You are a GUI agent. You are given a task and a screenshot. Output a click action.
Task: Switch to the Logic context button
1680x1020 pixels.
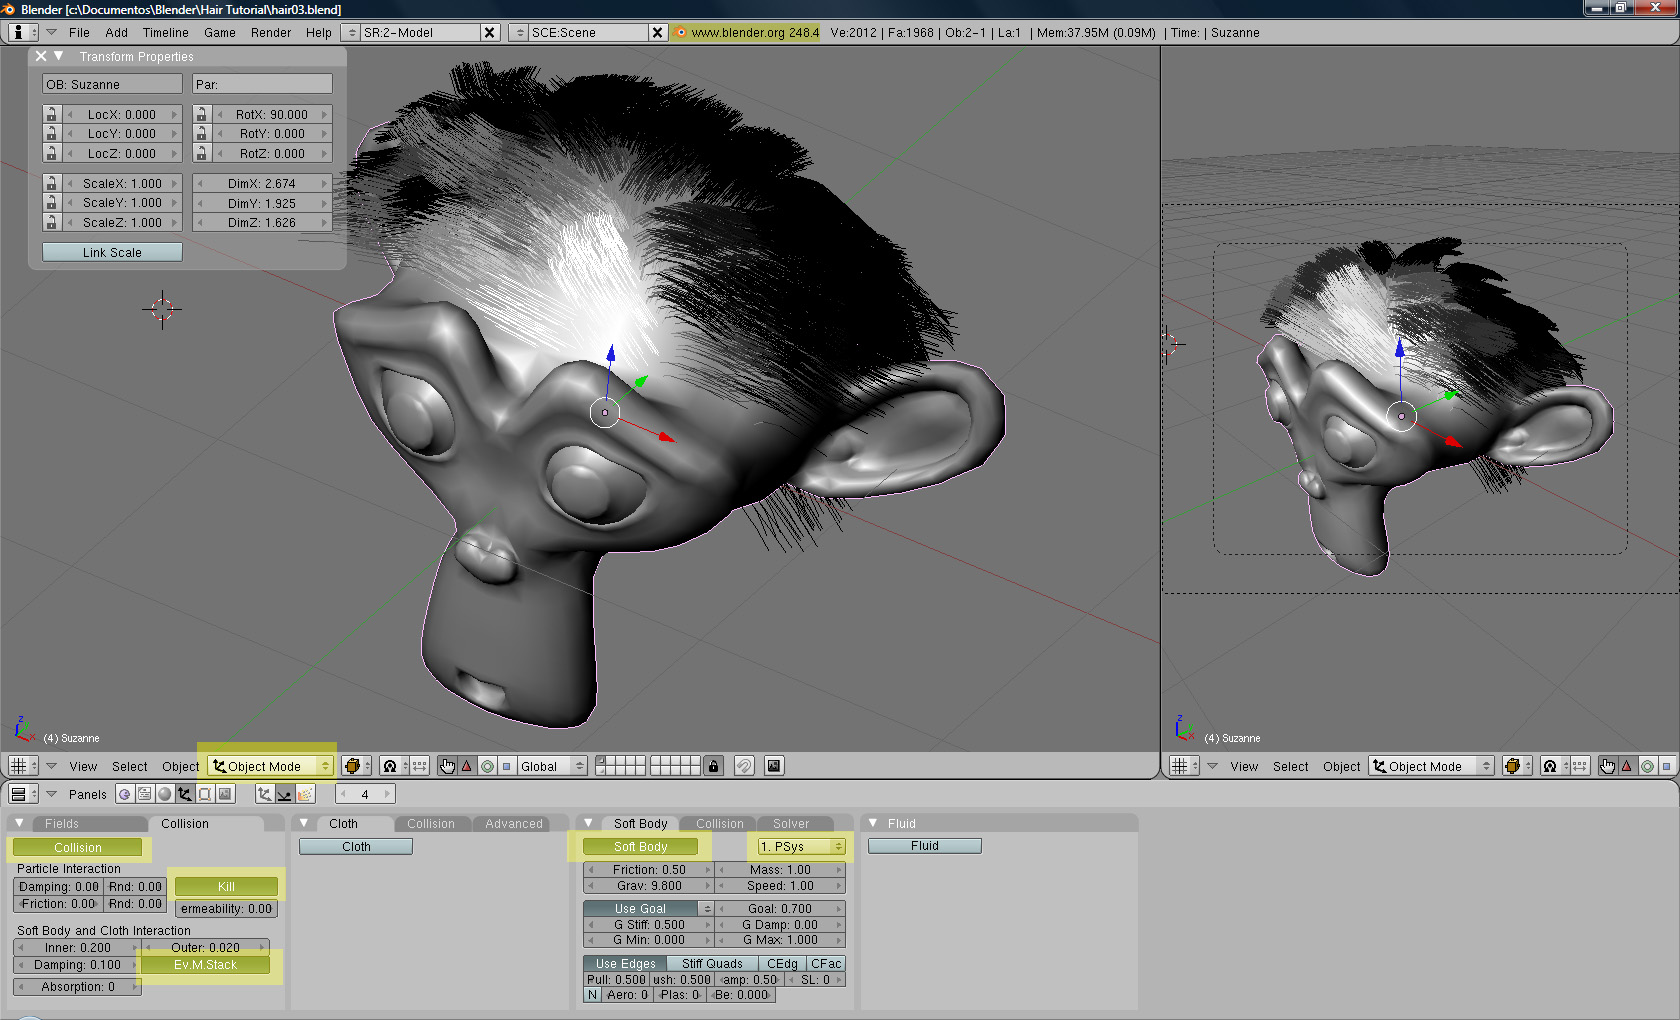tap(124, 794)
